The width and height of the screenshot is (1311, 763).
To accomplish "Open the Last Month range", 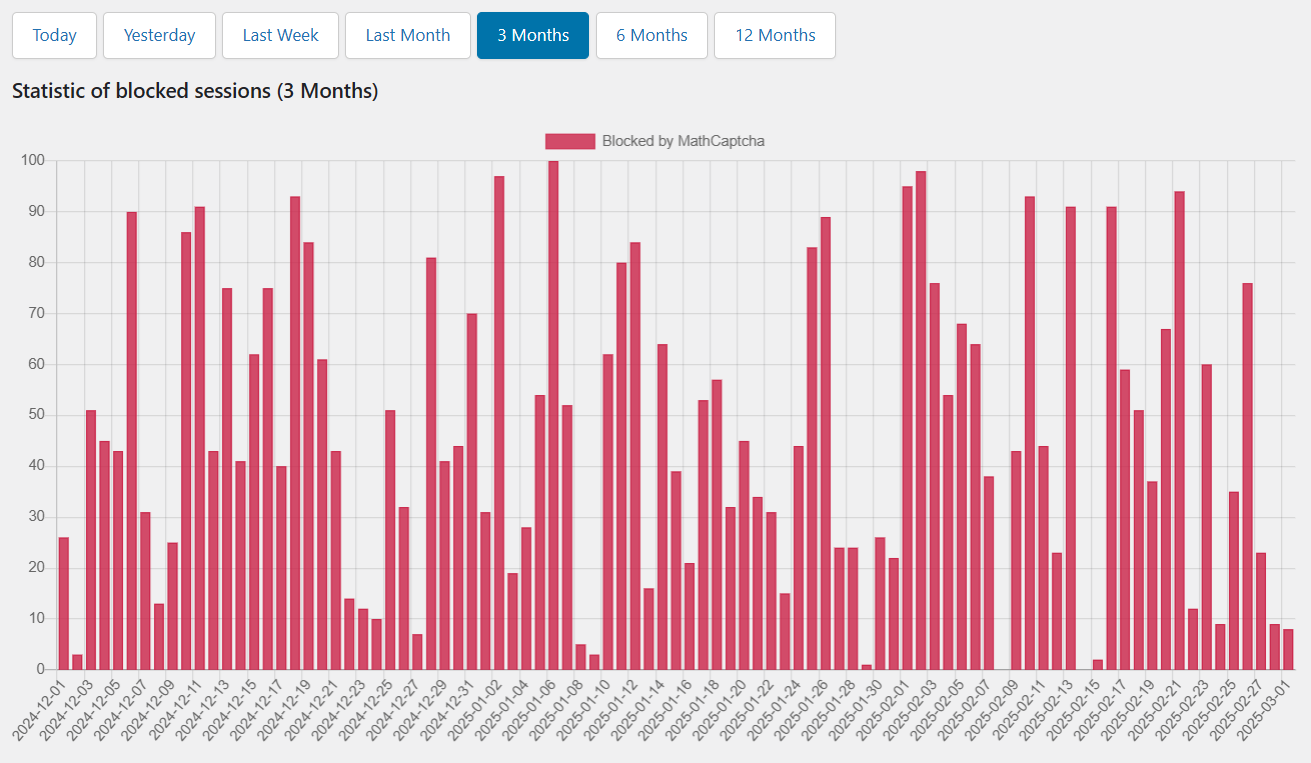I will pos(407,35).
